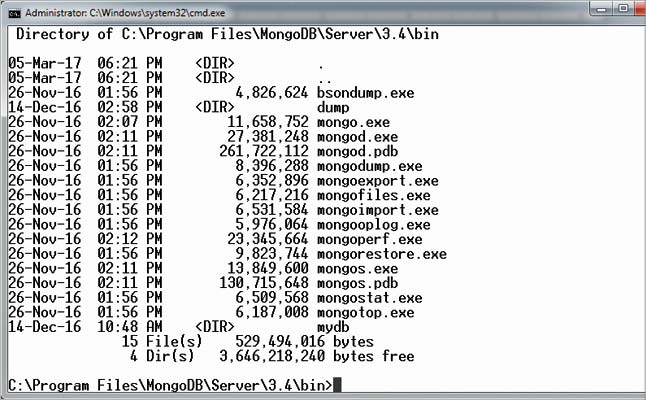This screenshot has height=400, width=646.
Task: Click the size value 27,381,248
Action: pos(268,137)
